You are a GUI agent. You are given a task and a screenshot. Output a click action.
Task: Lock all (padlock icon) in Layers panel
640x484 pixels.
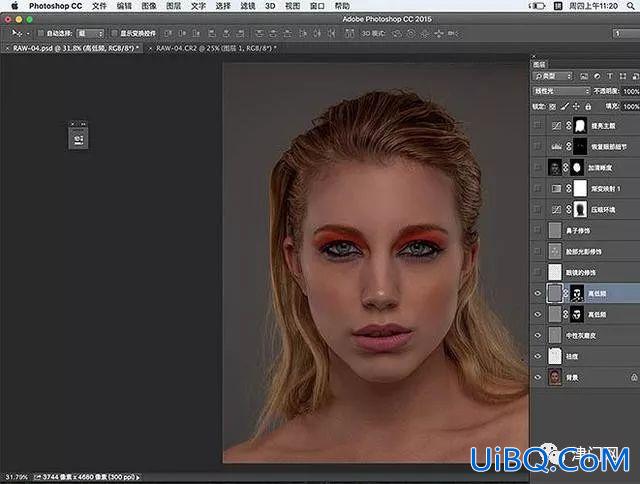pyautogui.click(x=588, y=107)
